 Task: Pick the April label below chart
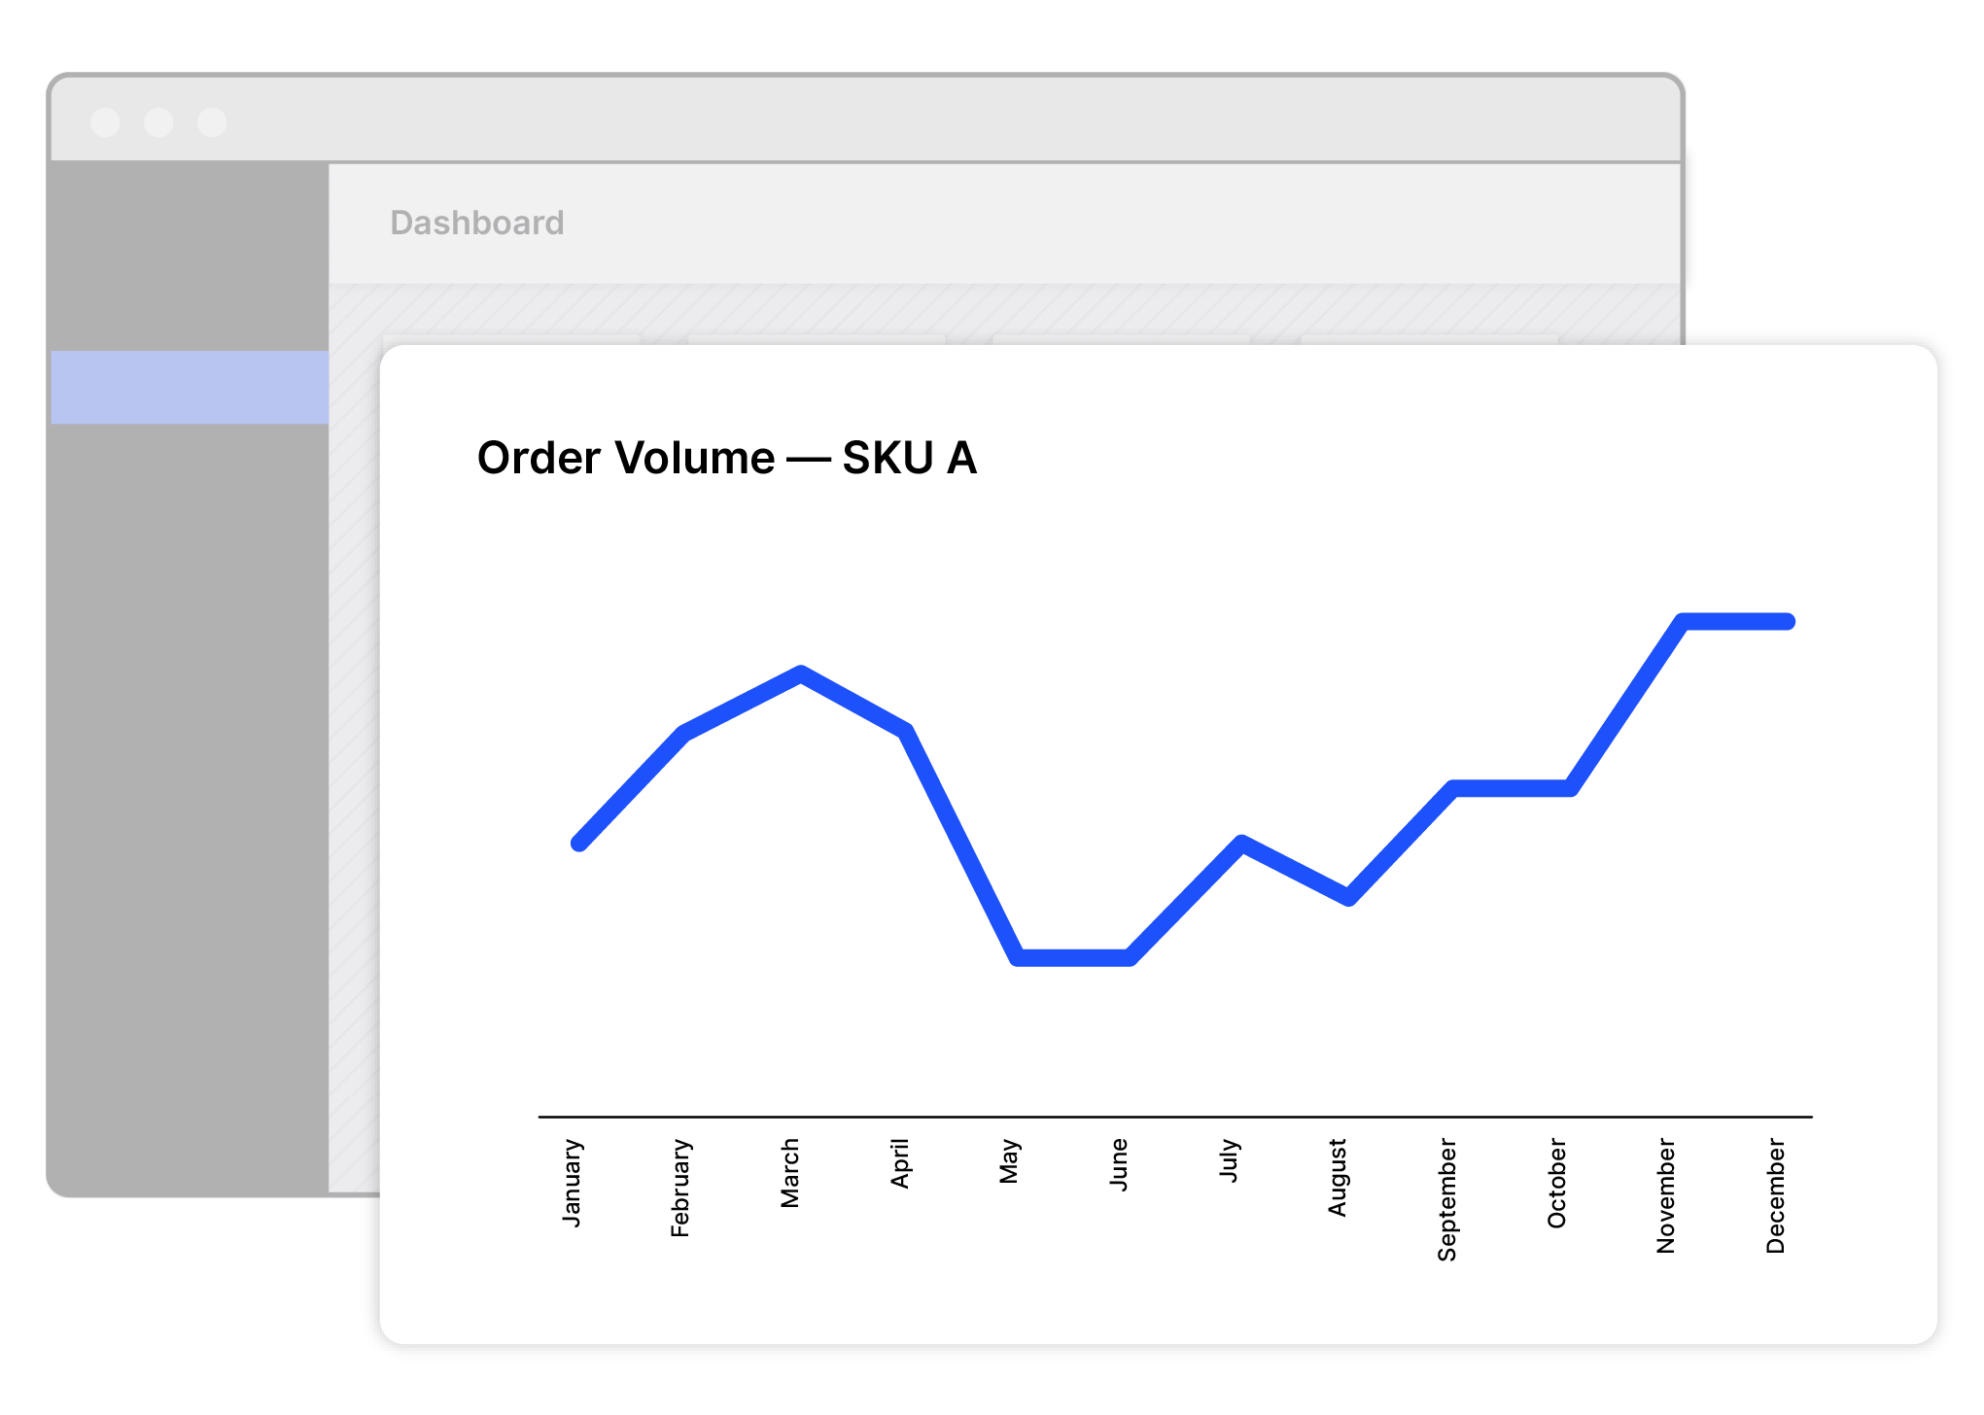click(900, 1163)
